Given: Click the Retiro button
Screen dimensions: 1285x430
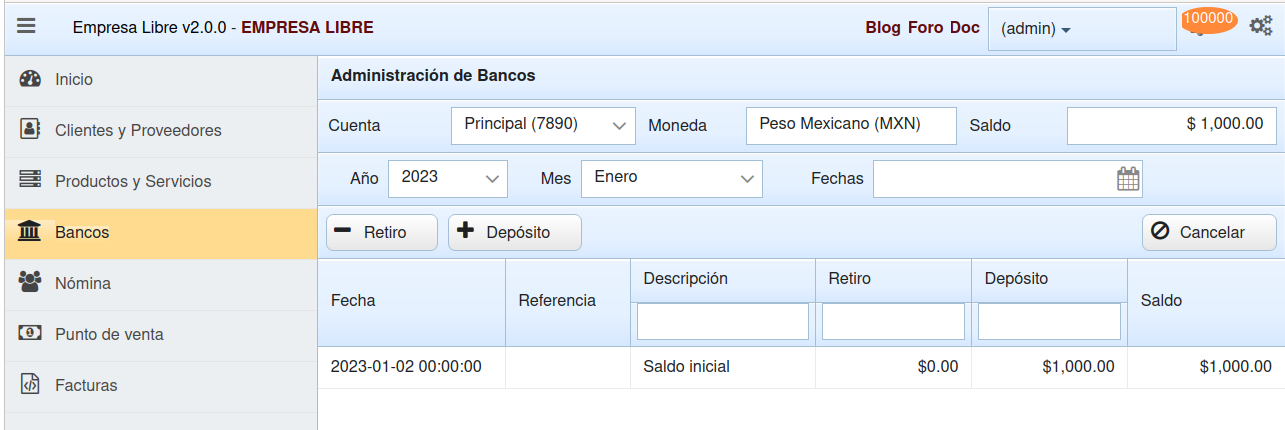Looking at the screenshot, I should click(x=382, y=232).
